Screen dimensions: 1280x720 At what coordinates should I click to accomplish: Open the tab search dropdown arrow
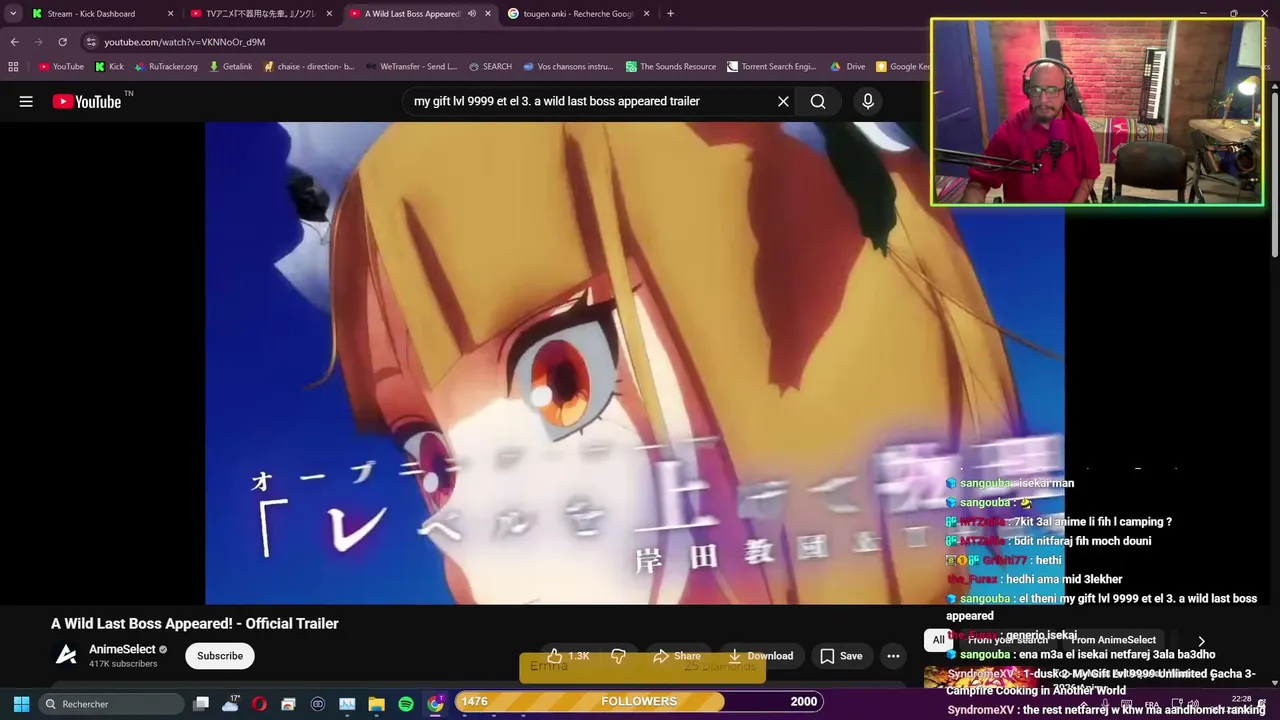pyautogui.click(x=13, y=14)
